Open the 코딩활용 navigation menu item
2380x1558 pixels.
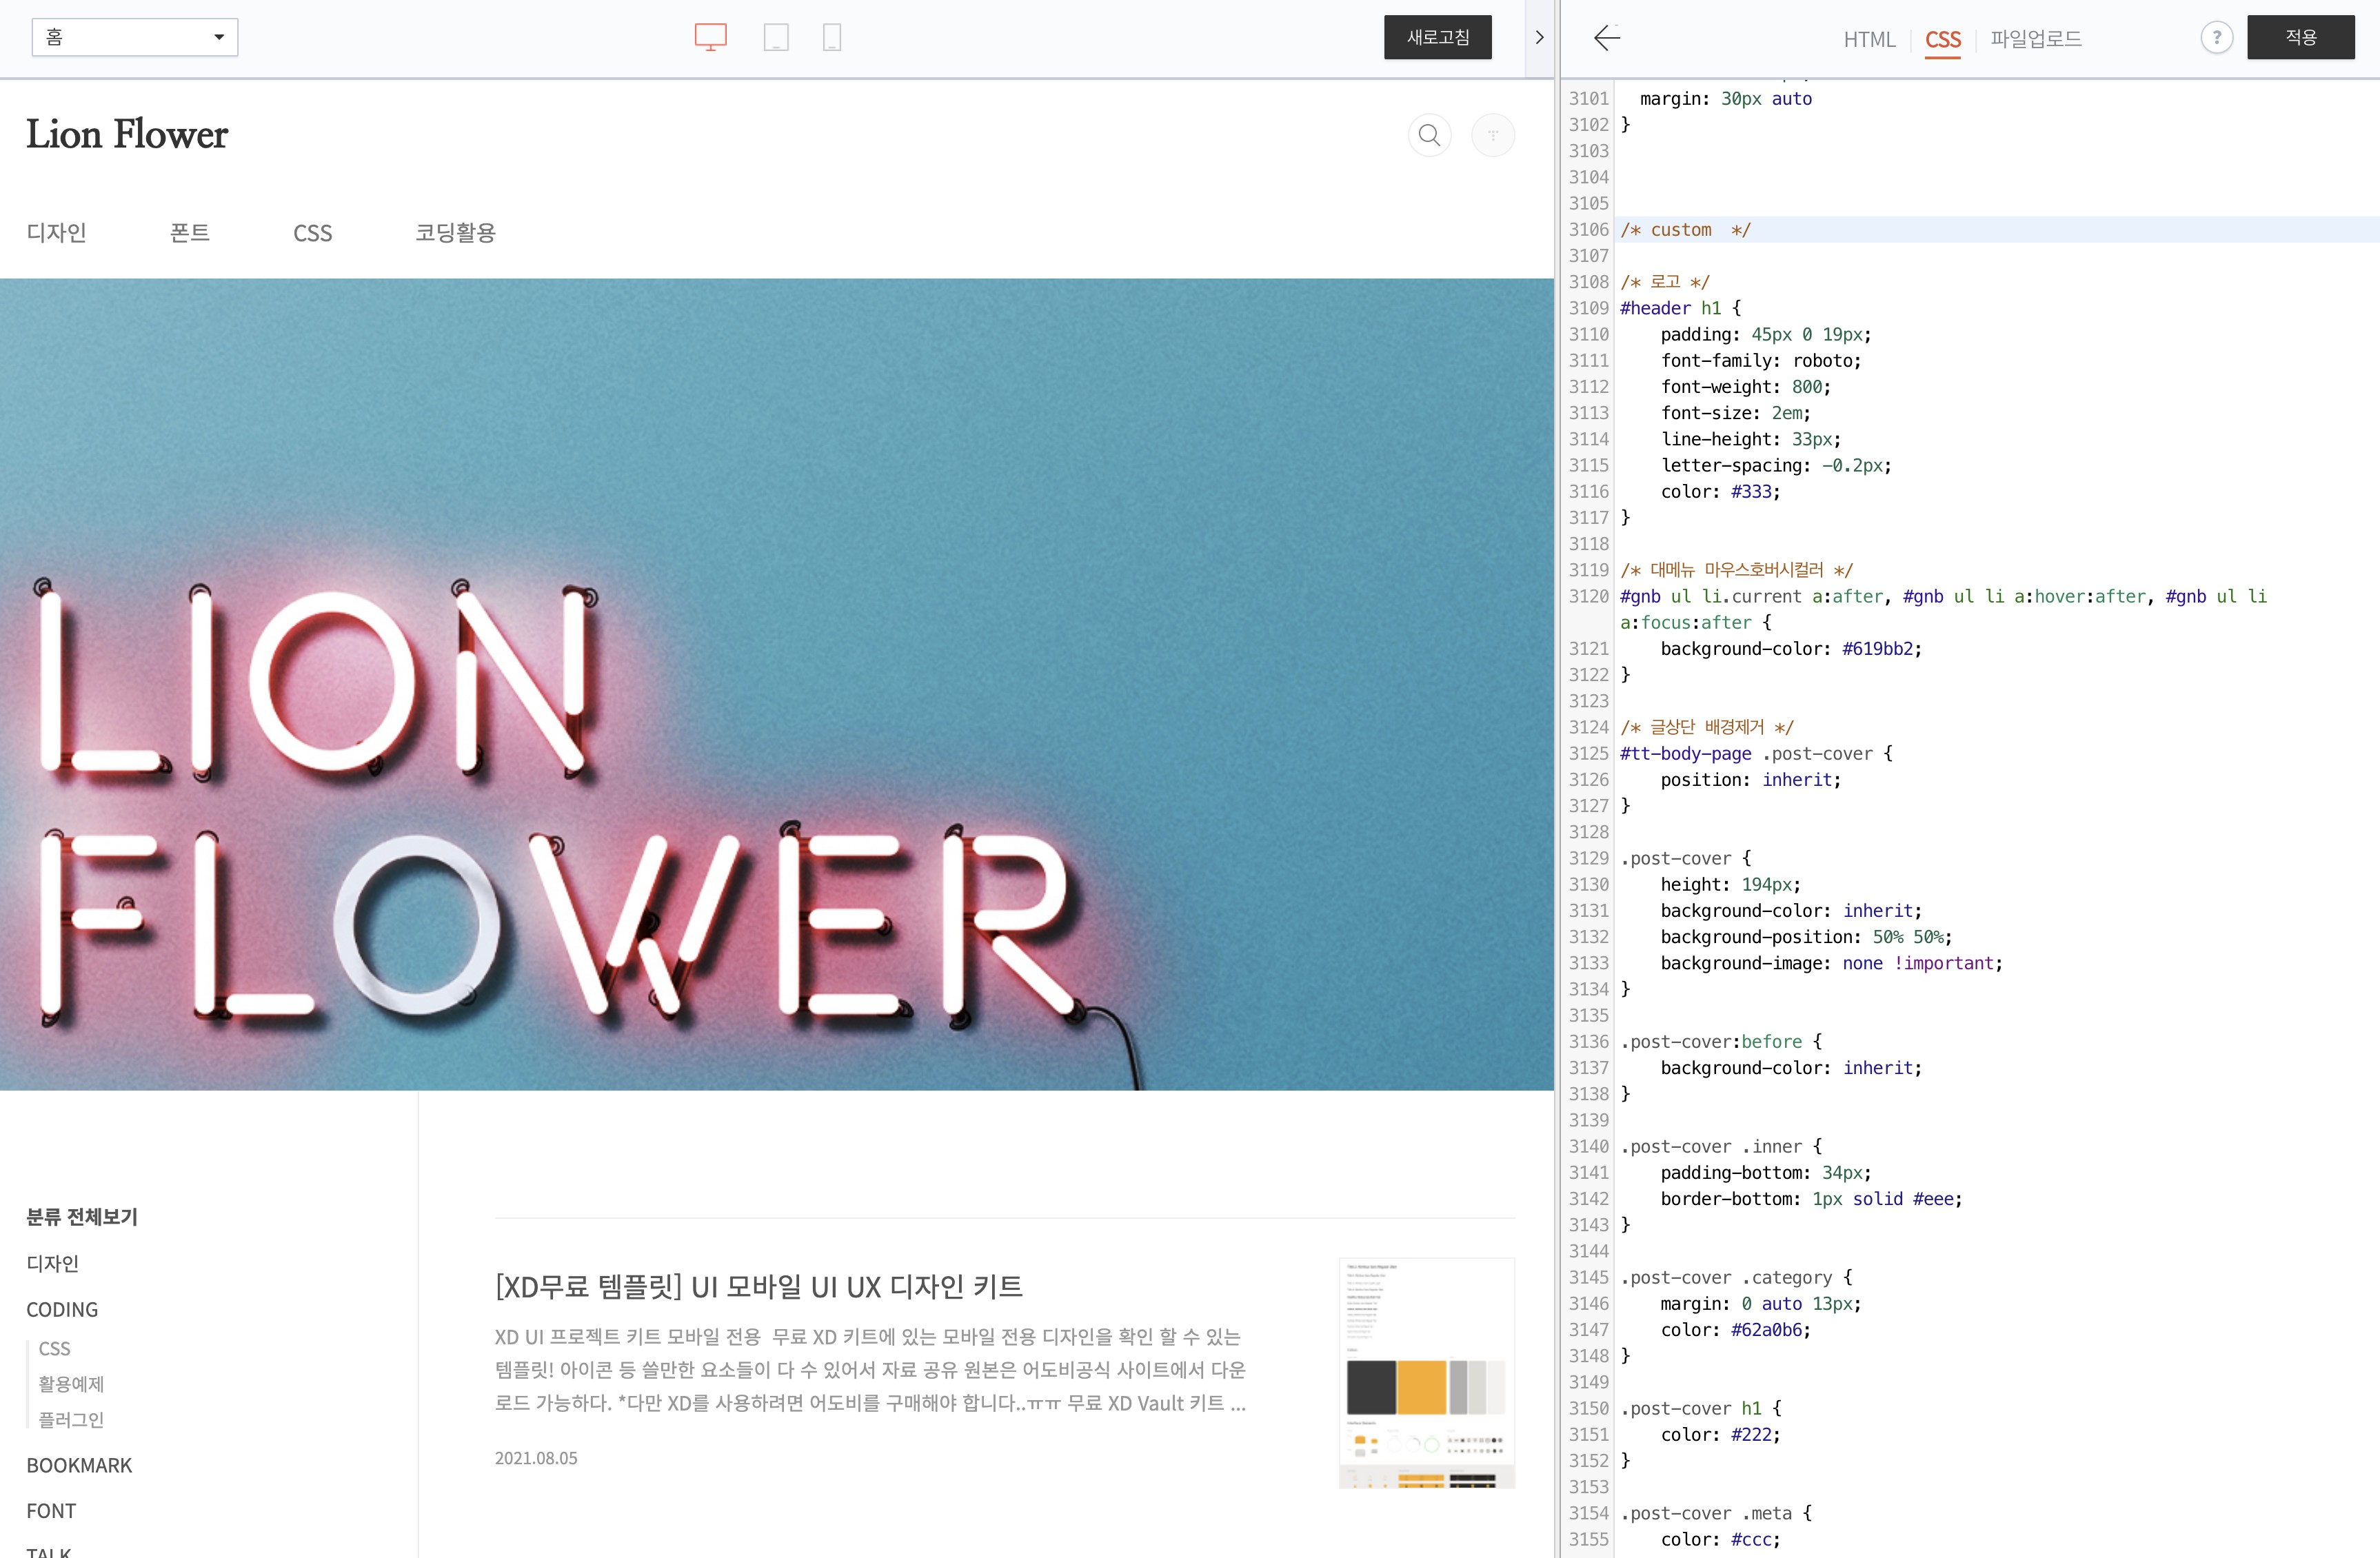[455, 233]
